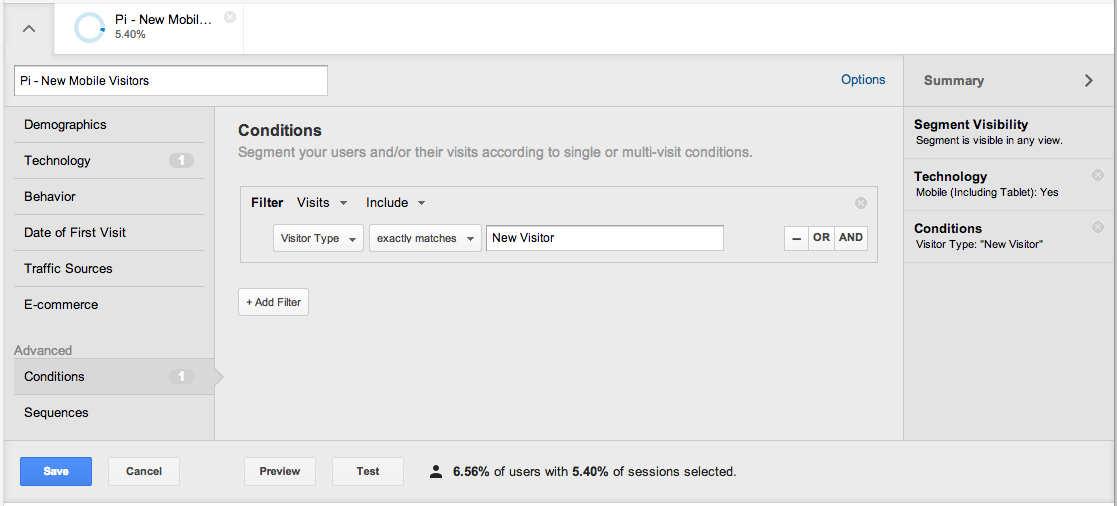Viewport: 1117px width, 506px height.
Task: Click the New Visitor value field
Action: (x=605, y=238)
